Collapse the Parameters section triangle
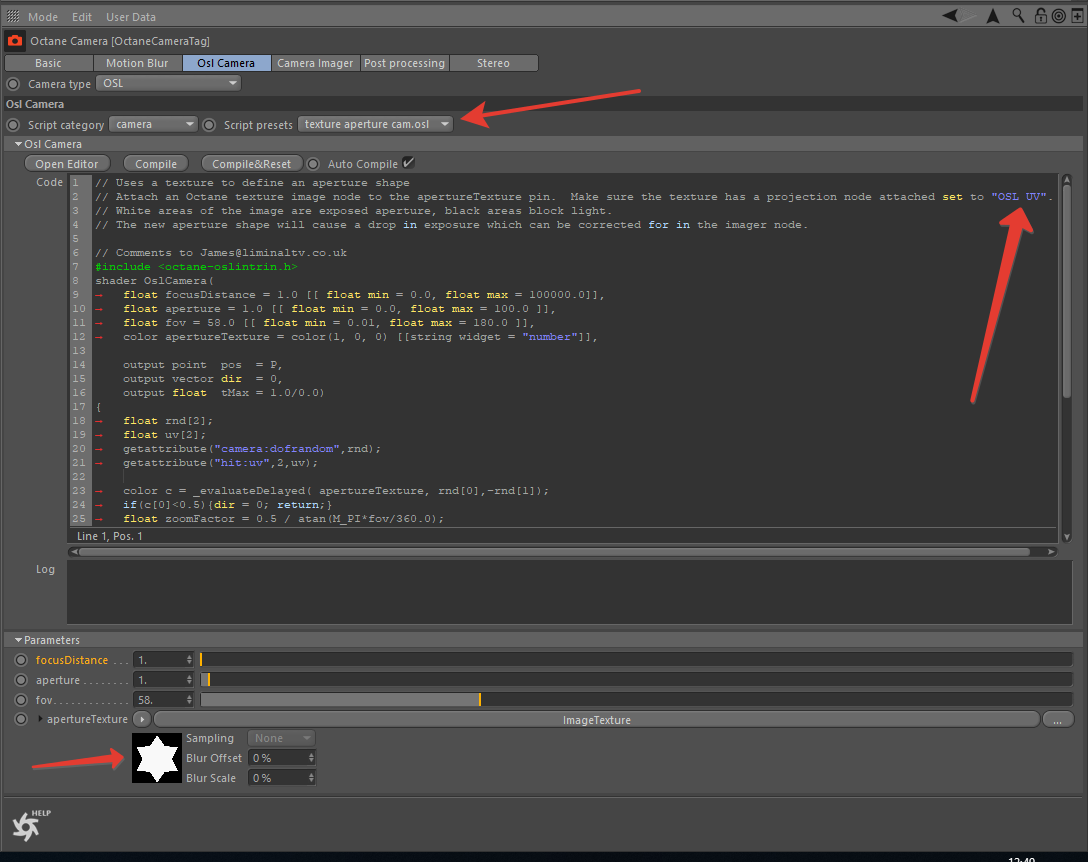 coord(18,640)
